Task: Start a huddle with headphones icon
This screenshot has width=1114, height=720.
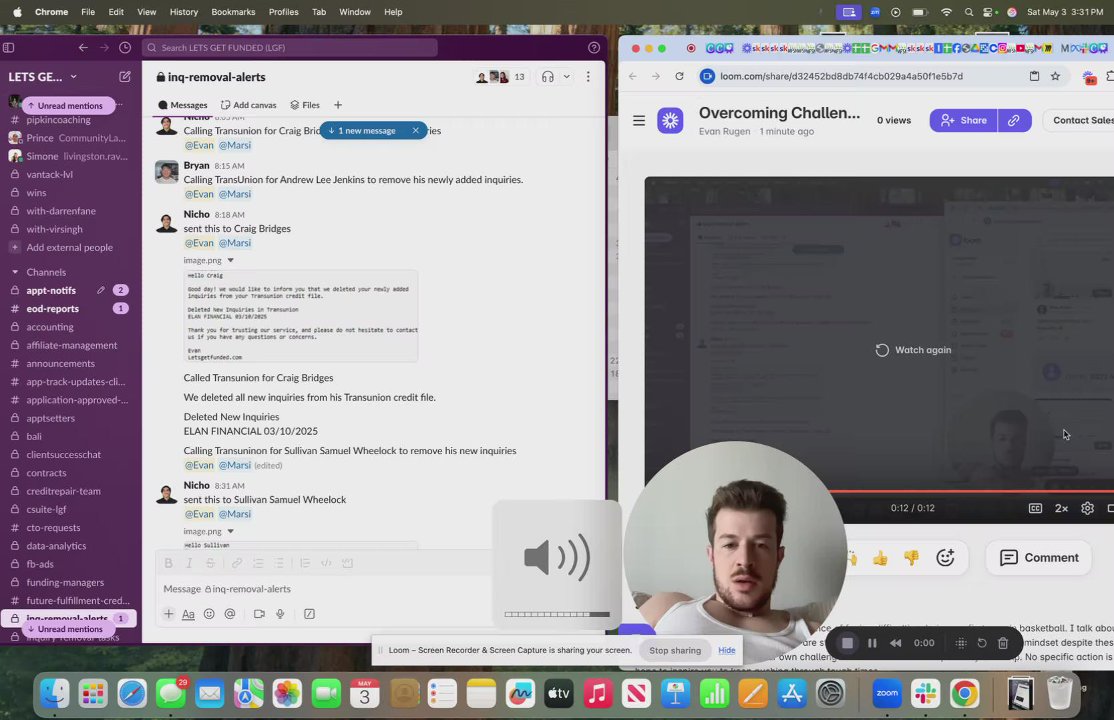Action: click(547, 77)
